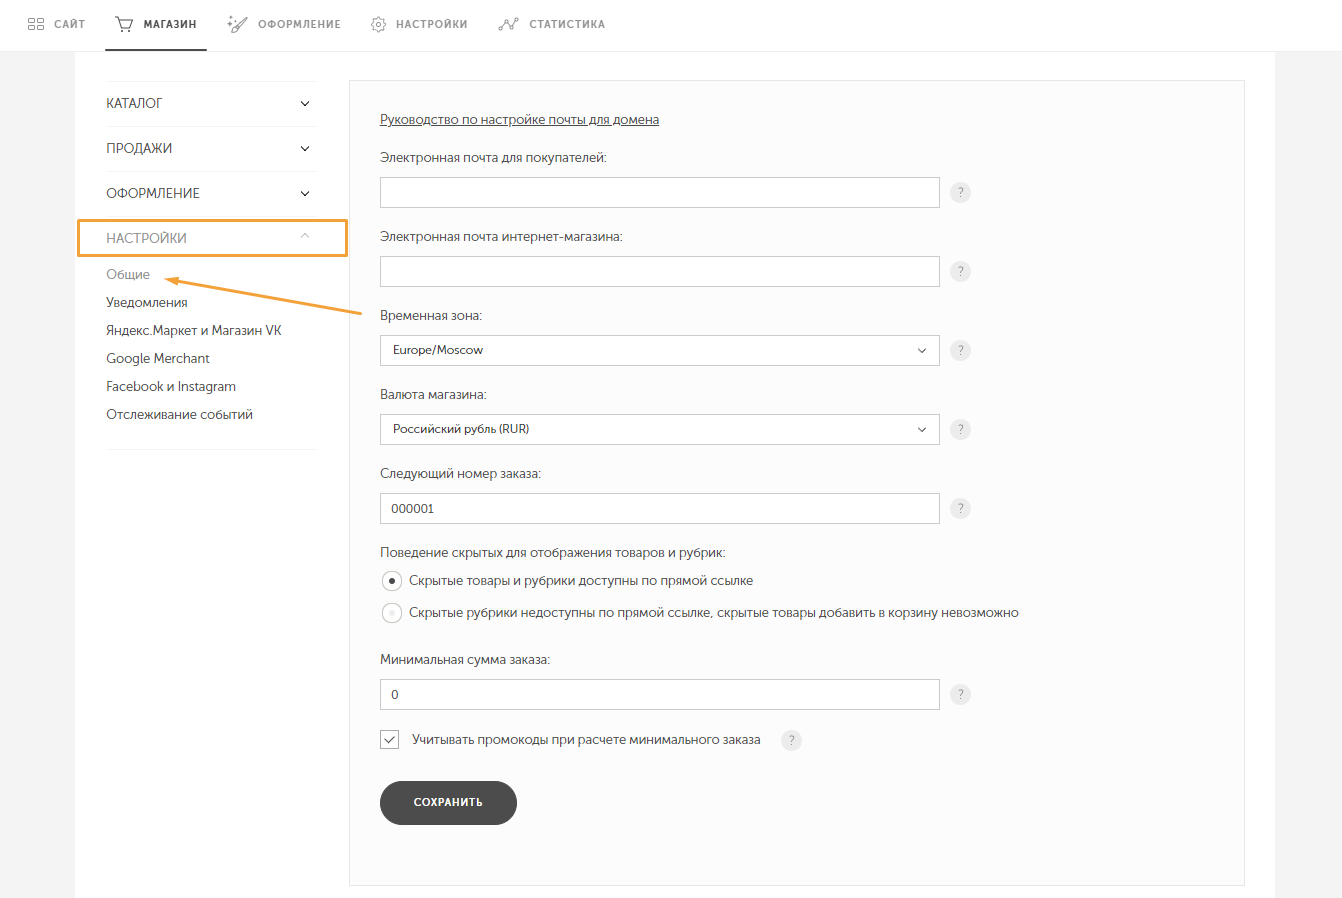Expand the Каталог sidebar section
The height and width of the screenshot is (898, 1342).
[x=211, y=104]
